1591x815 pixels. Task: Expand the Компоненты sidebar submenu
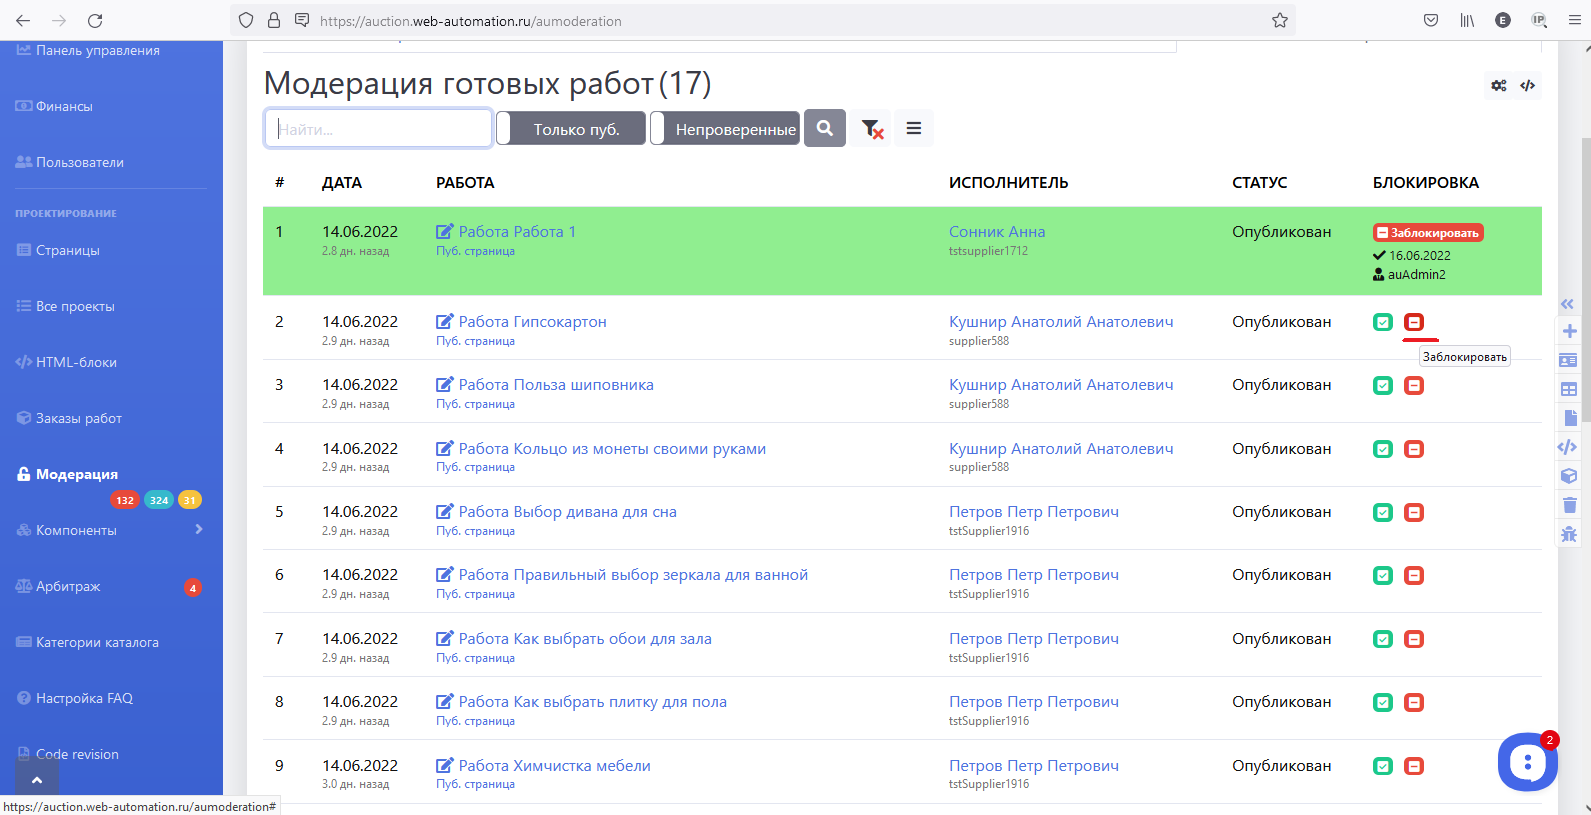[x=198, y=530]
